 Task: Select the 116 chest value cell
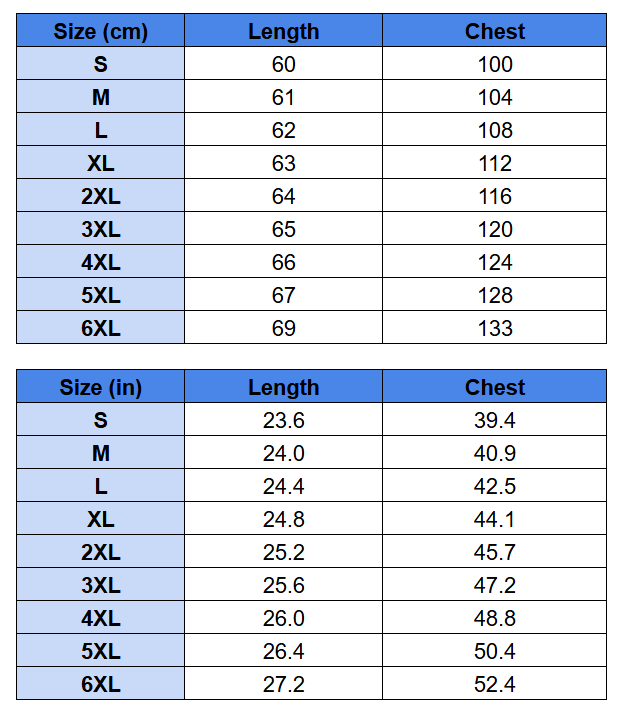click(494, 195)
